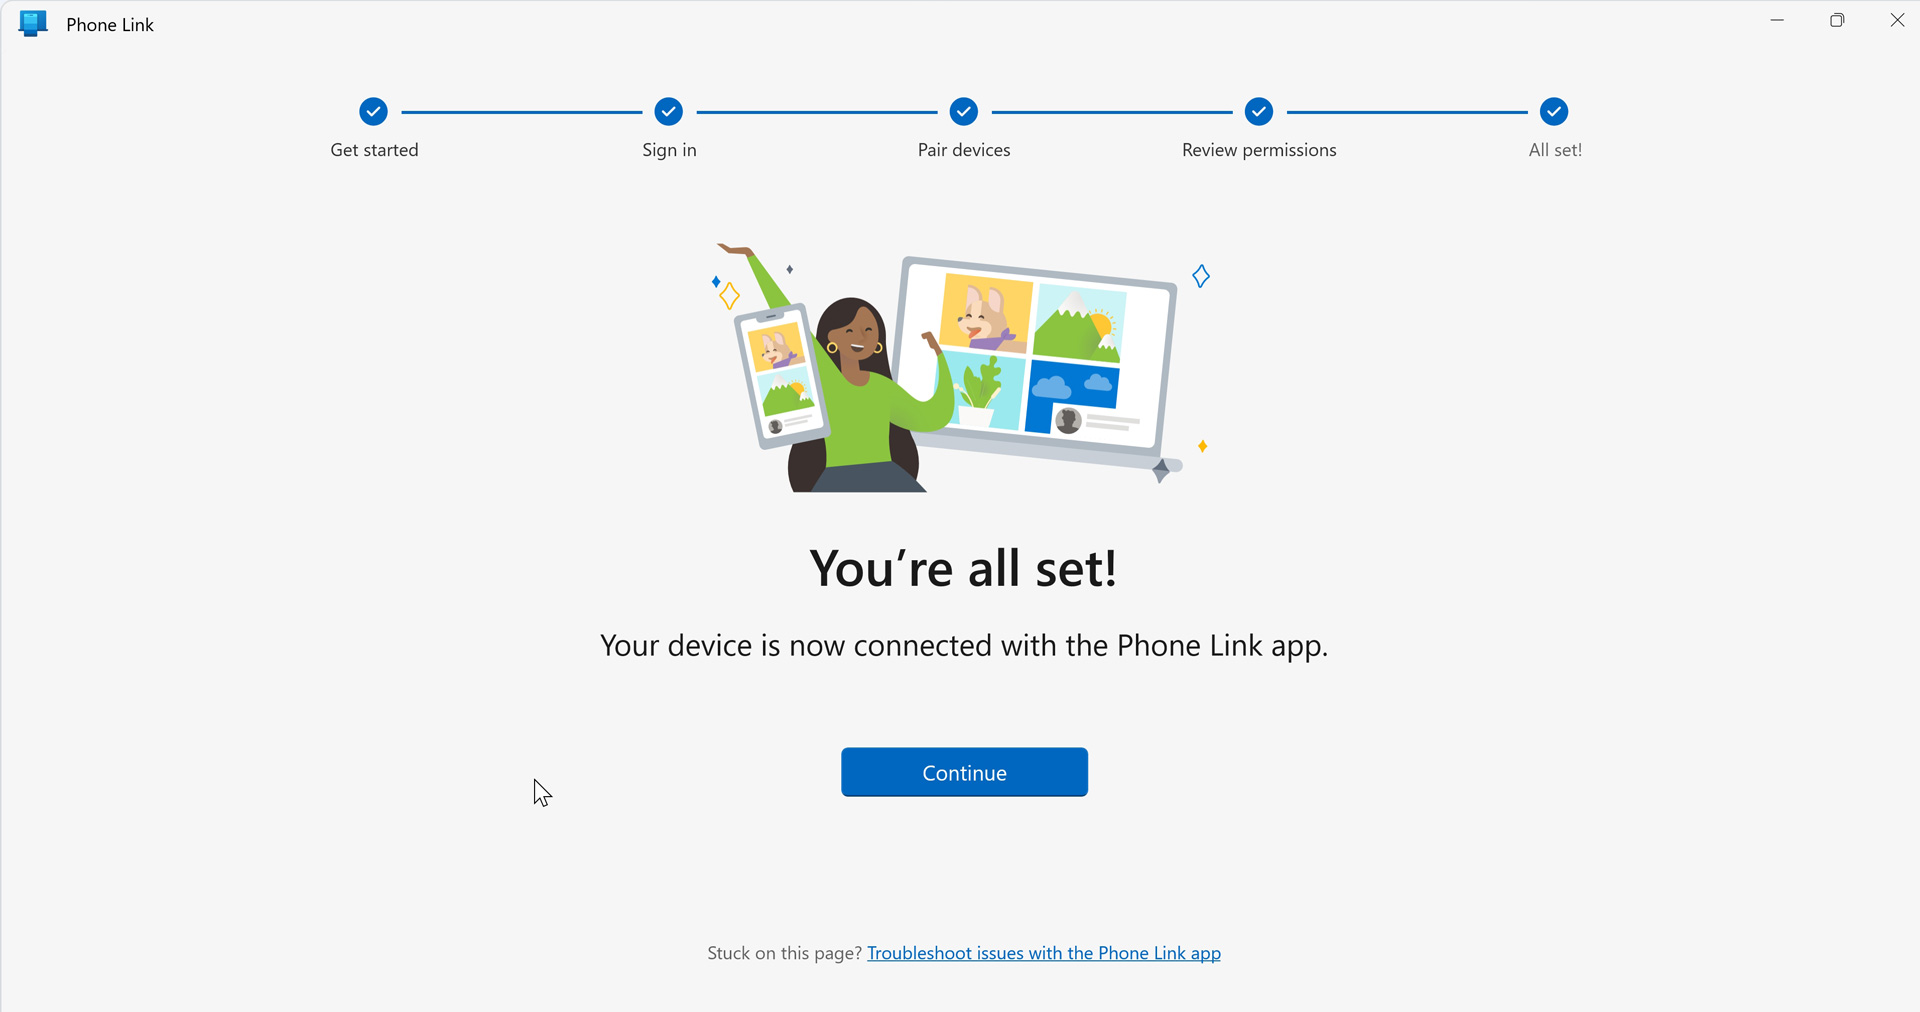Click the 'Phone Link' window title text
The height and width of the screenshot is (1012, 1920).
(x=110, y=25)
